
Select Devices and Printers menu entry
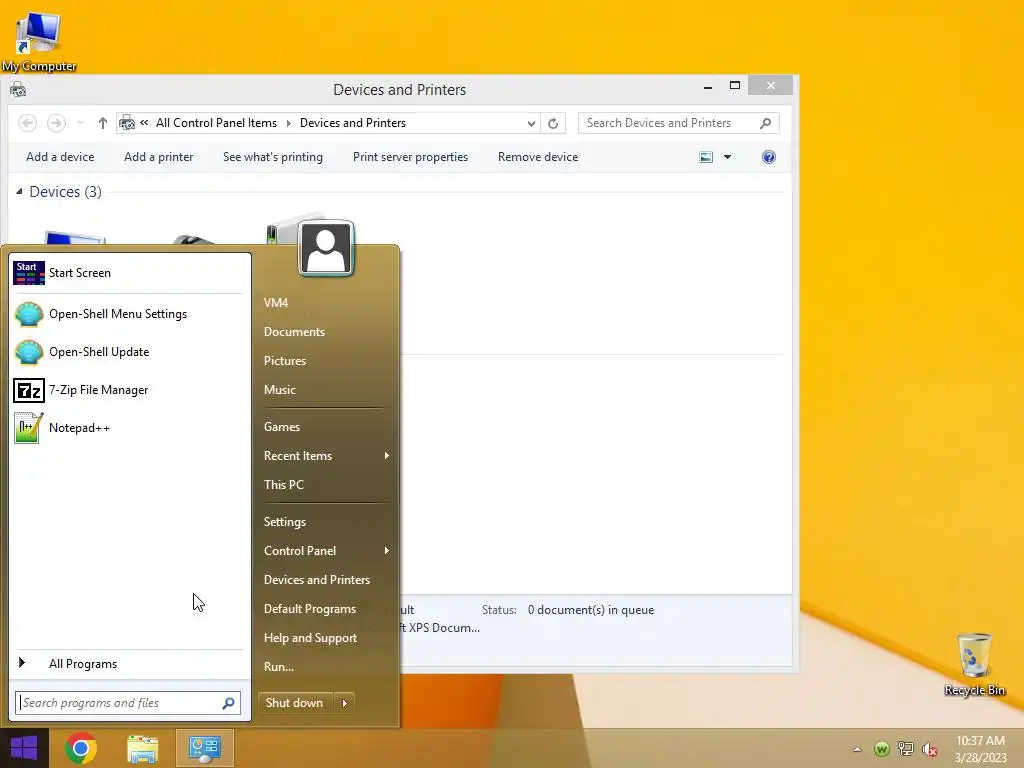(x=317, y=580)
